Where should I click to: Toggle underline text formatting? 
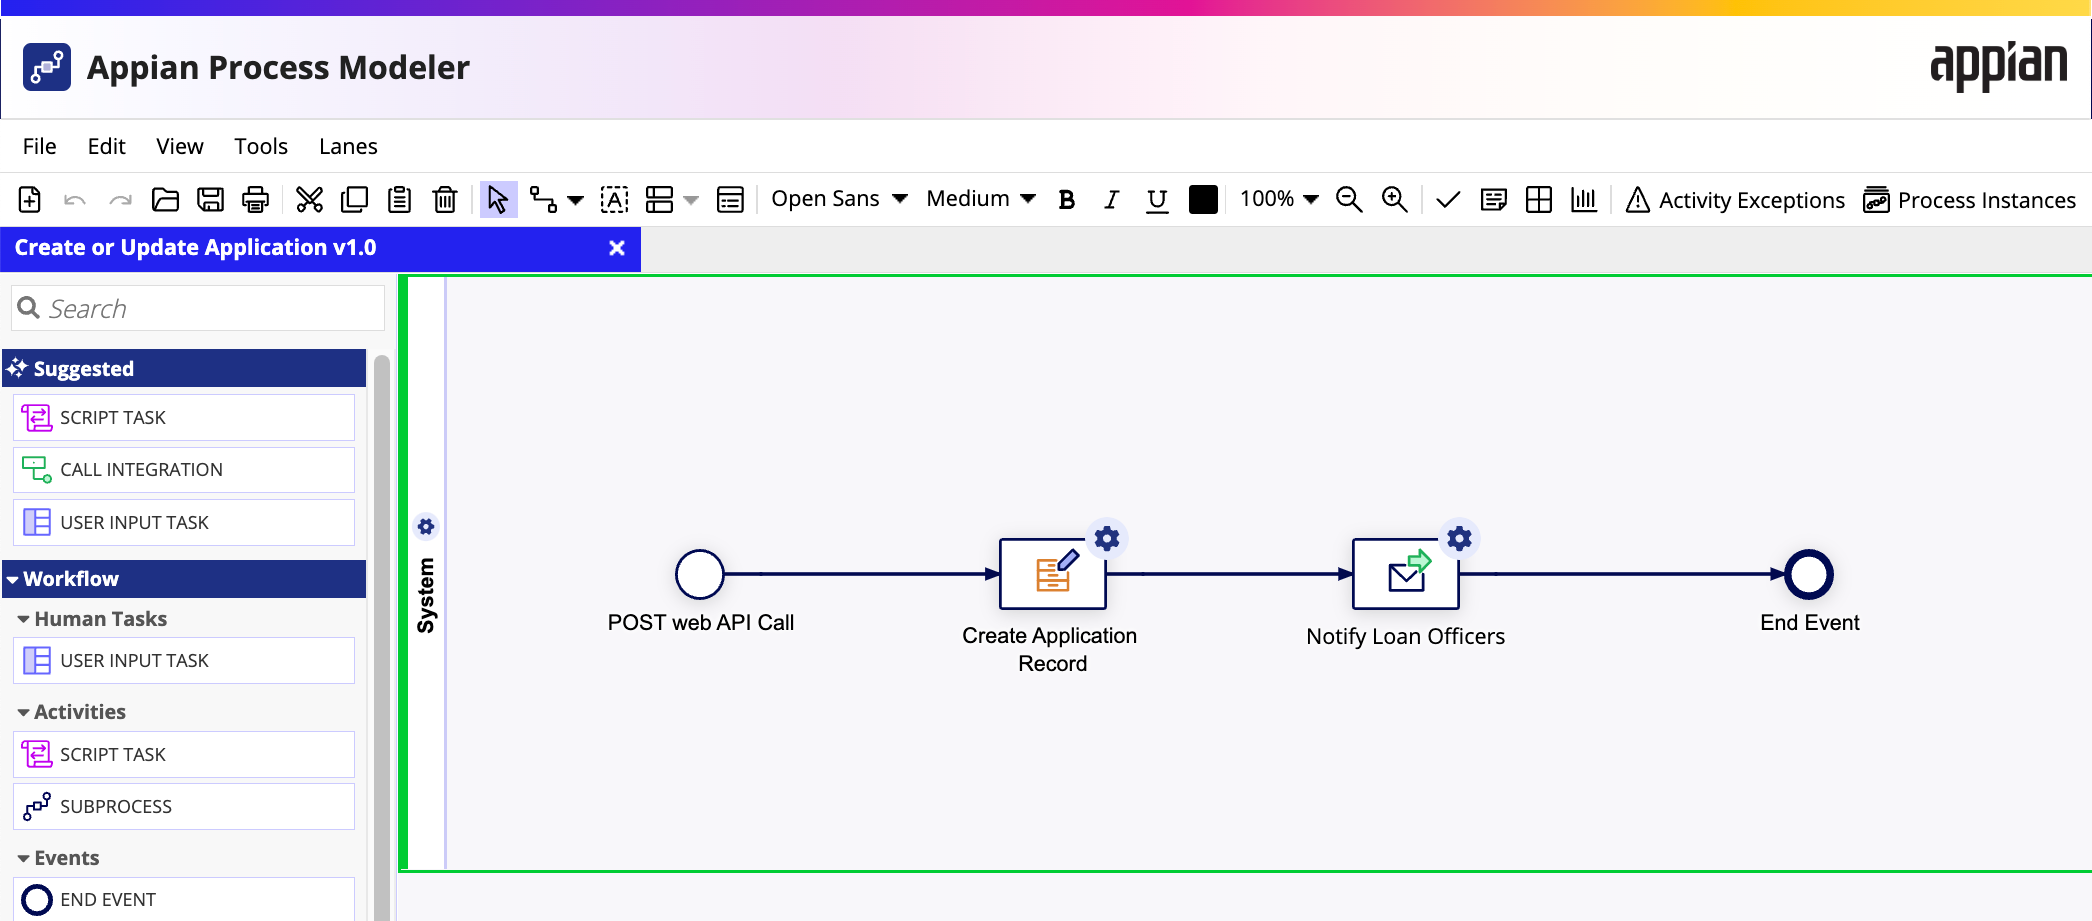pos(1157,201)
